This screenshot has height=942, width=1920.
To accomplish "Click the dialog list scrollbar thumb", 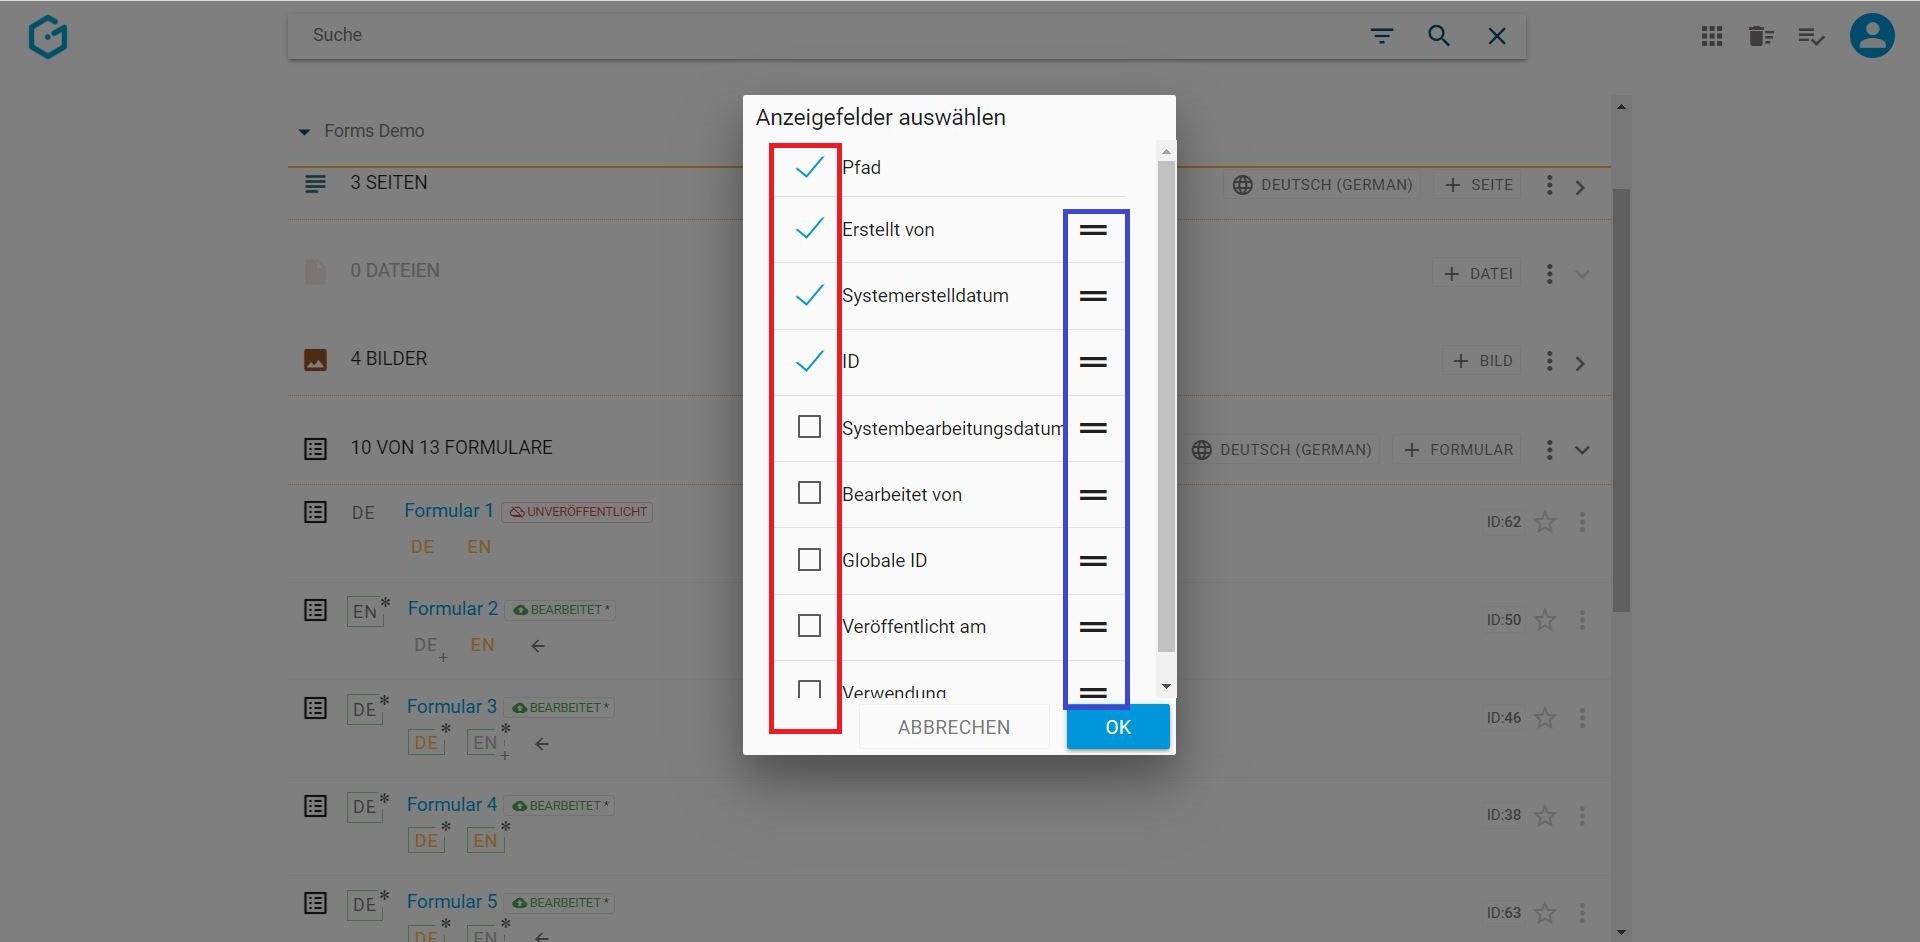I will point(1166,406).
